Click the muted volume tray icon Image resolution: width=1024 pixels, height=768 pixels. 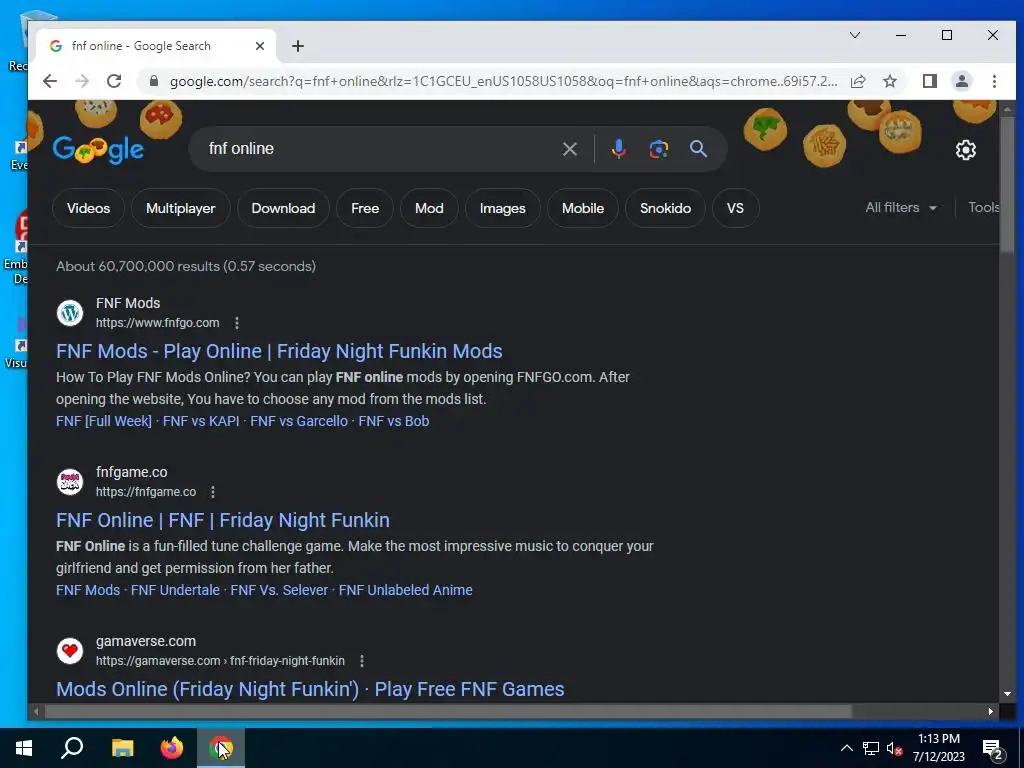pos(894,748)
